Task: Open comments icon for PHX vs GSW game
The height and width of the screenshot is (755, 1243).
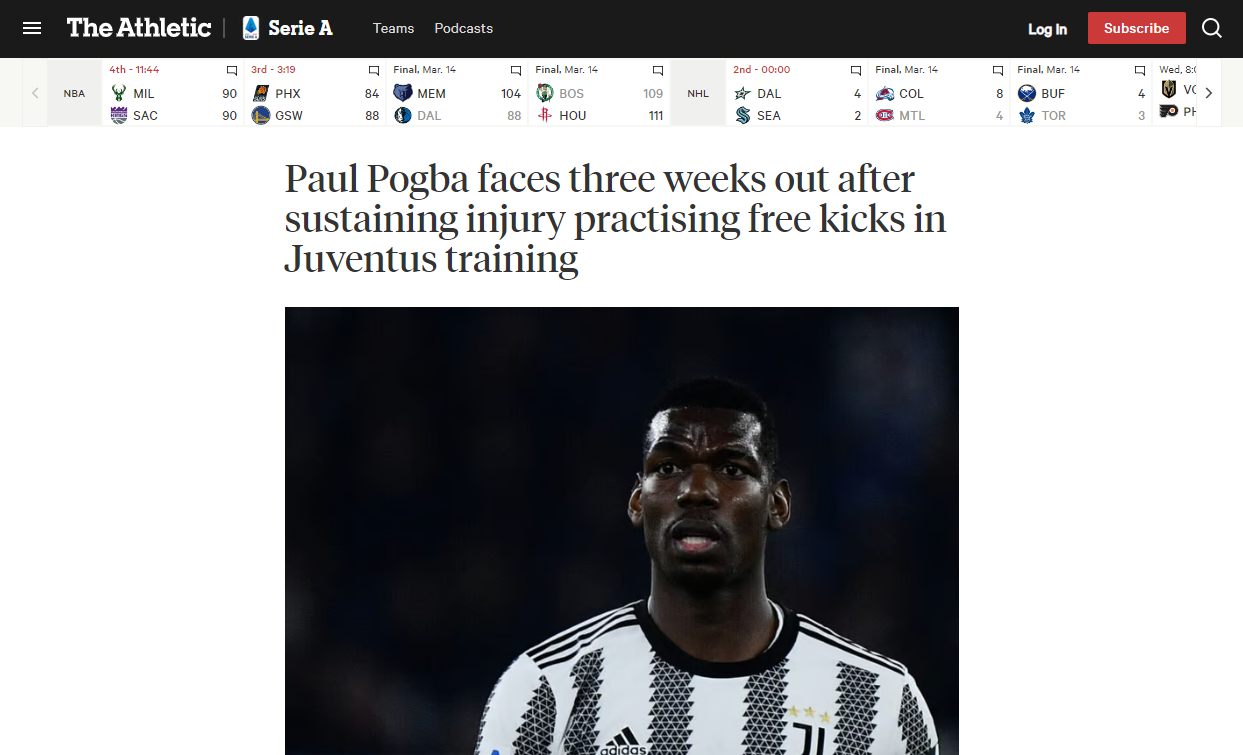Action: (x=374, y=71)
